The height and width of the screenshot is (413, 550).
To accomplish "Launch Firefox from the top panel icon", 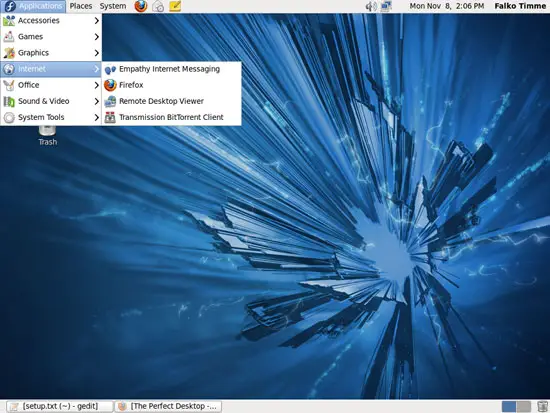I will pos(141,6).
